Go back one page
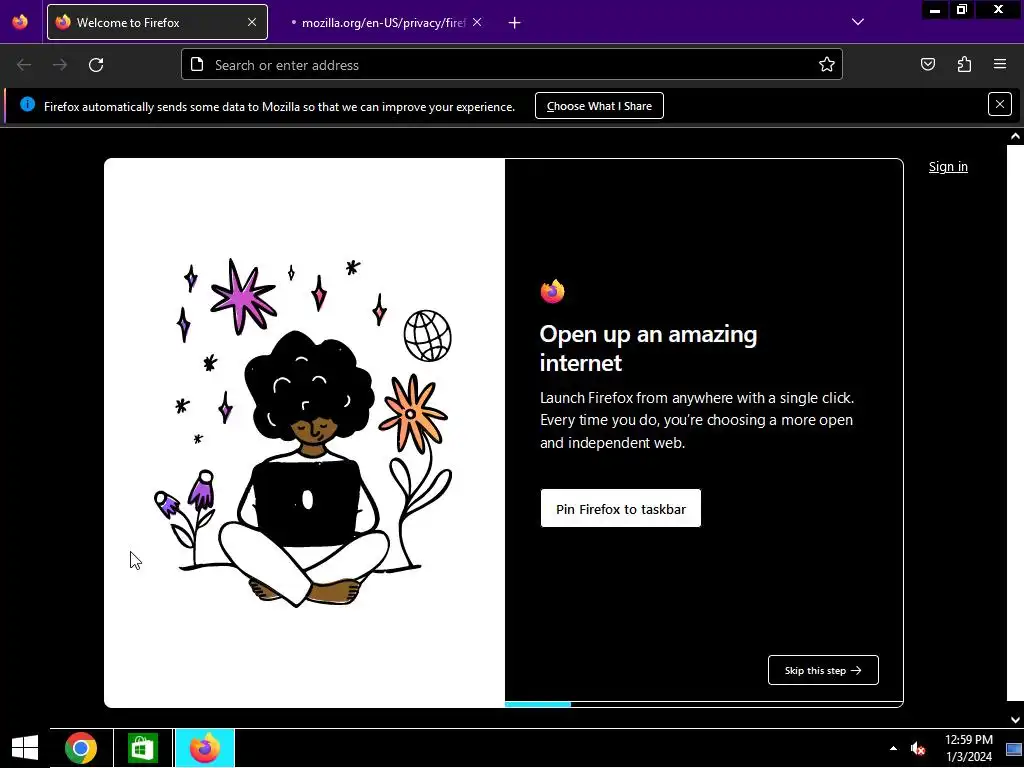 coord(24,65)
